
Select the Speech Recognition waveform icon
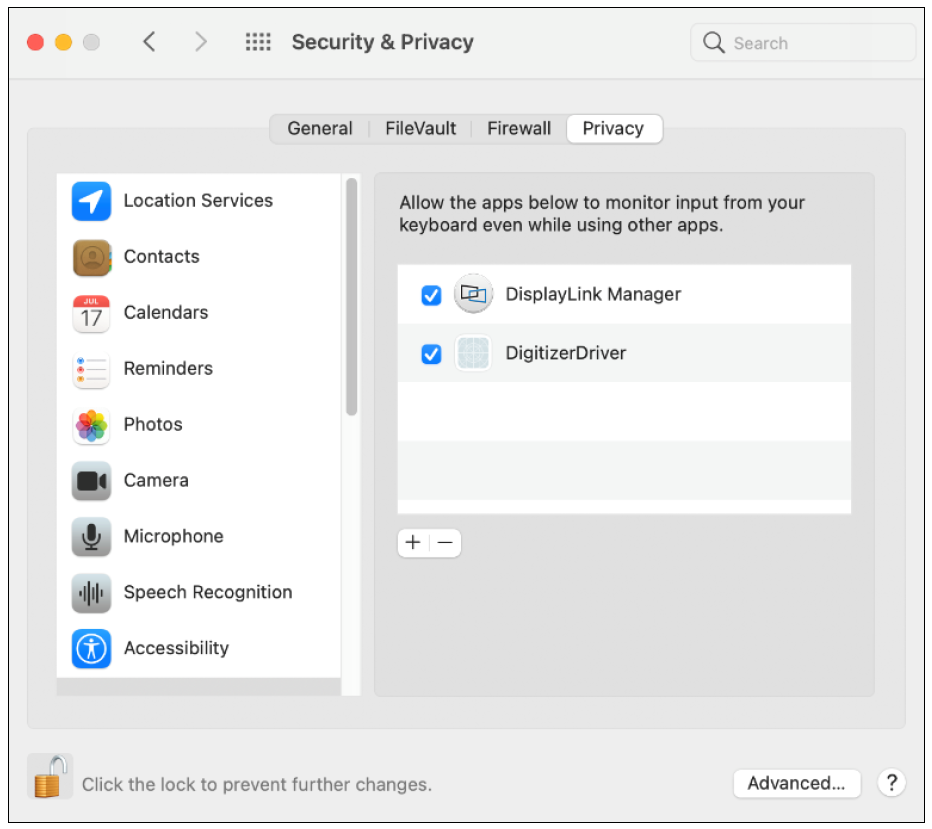tap(91, 593)
